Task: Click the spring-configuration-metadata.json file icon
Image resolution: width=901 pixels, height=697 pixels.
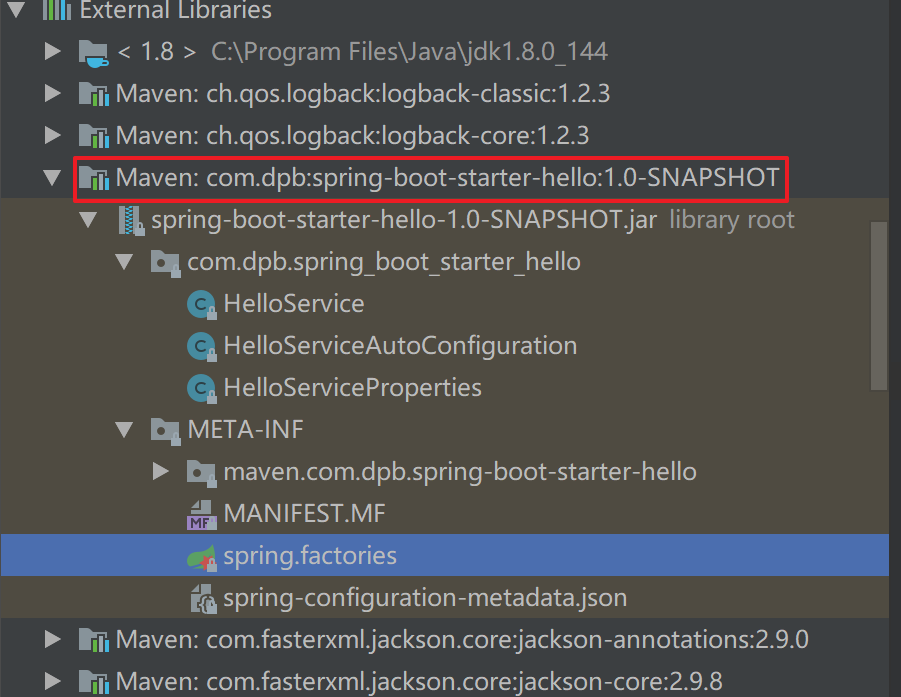Action: pos(203,599)
